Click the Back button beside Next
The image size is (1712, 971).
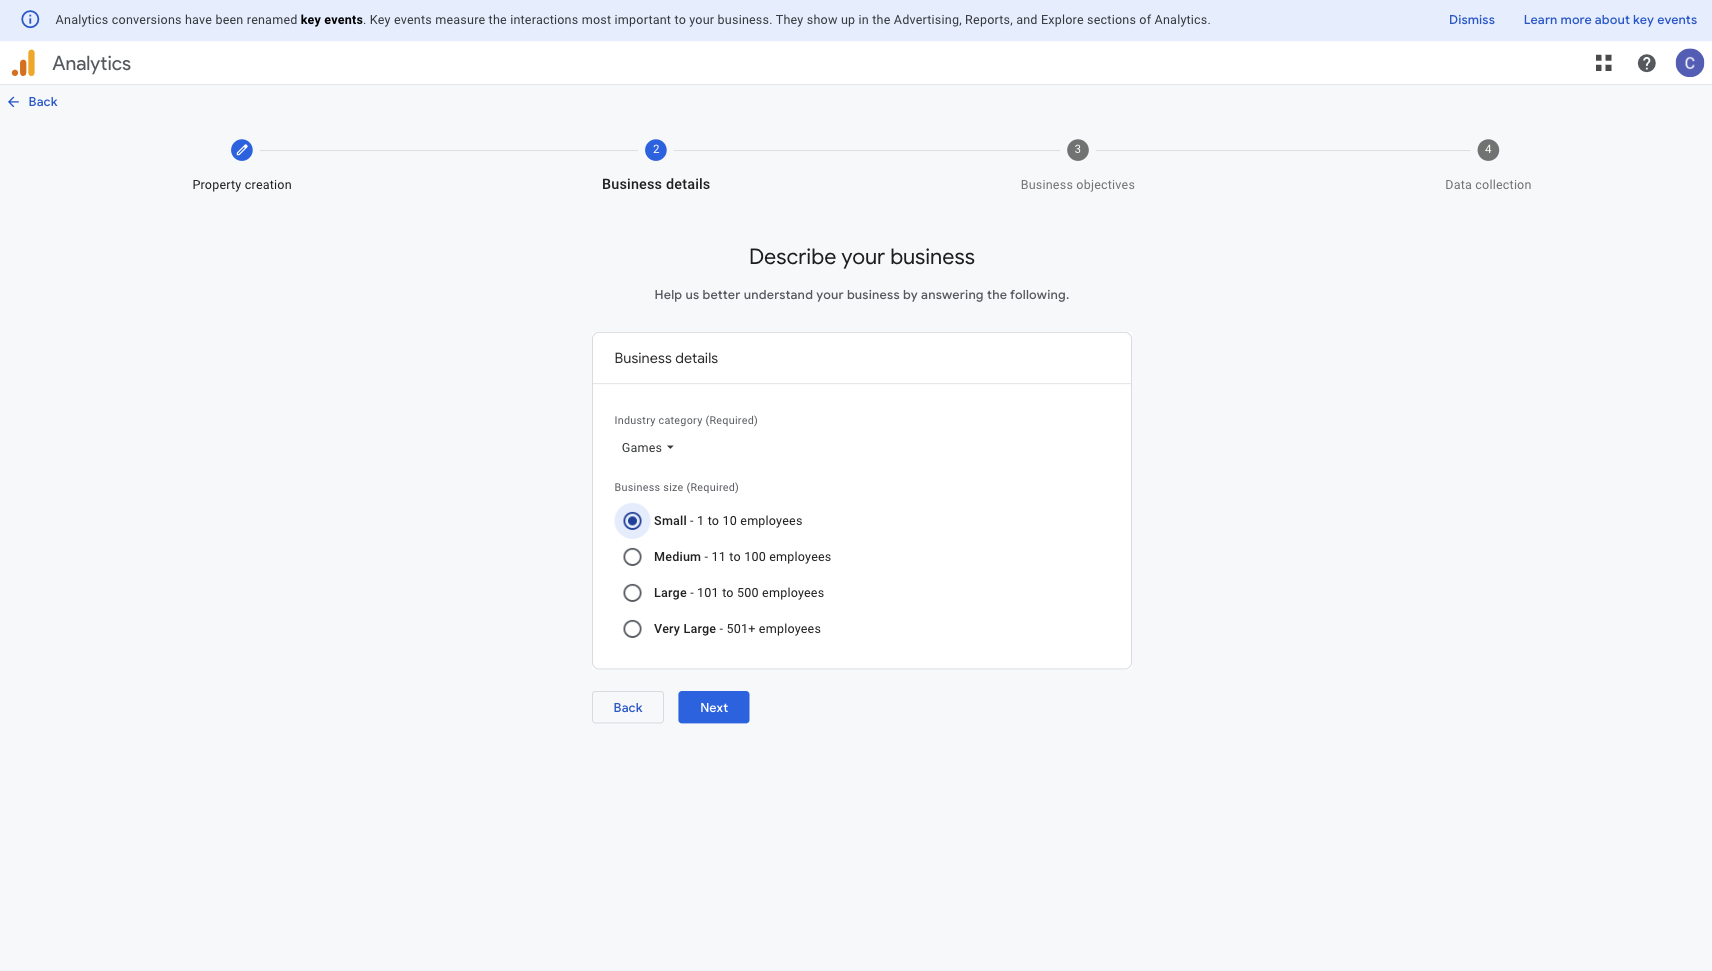(x=627, y=707)
